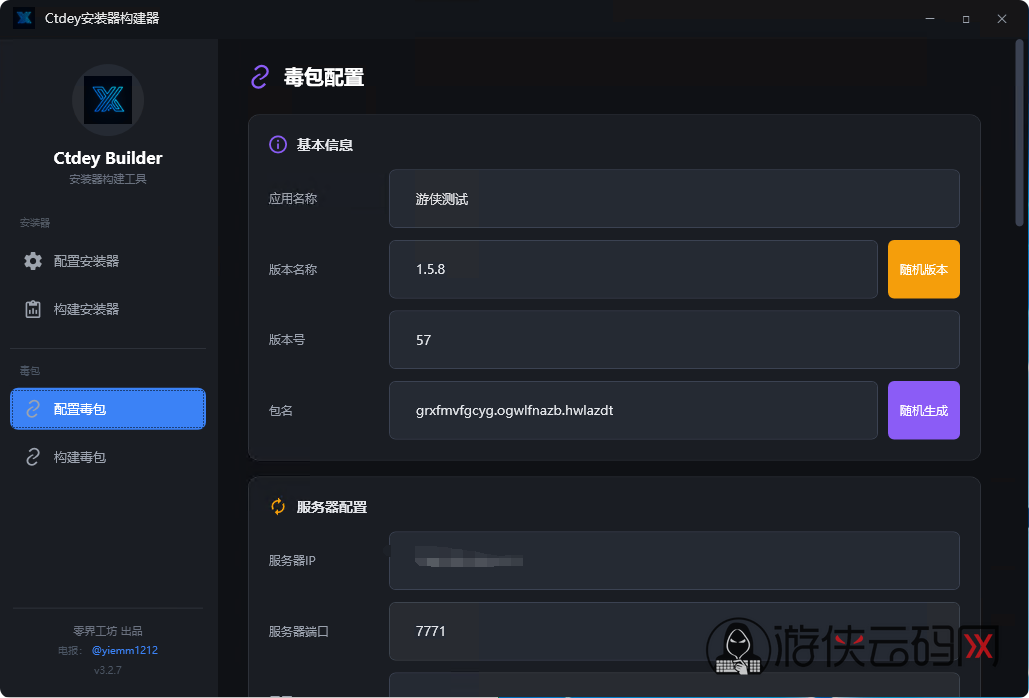
Task: Maximize the Ctdey builder window
Action: [966, 19]
